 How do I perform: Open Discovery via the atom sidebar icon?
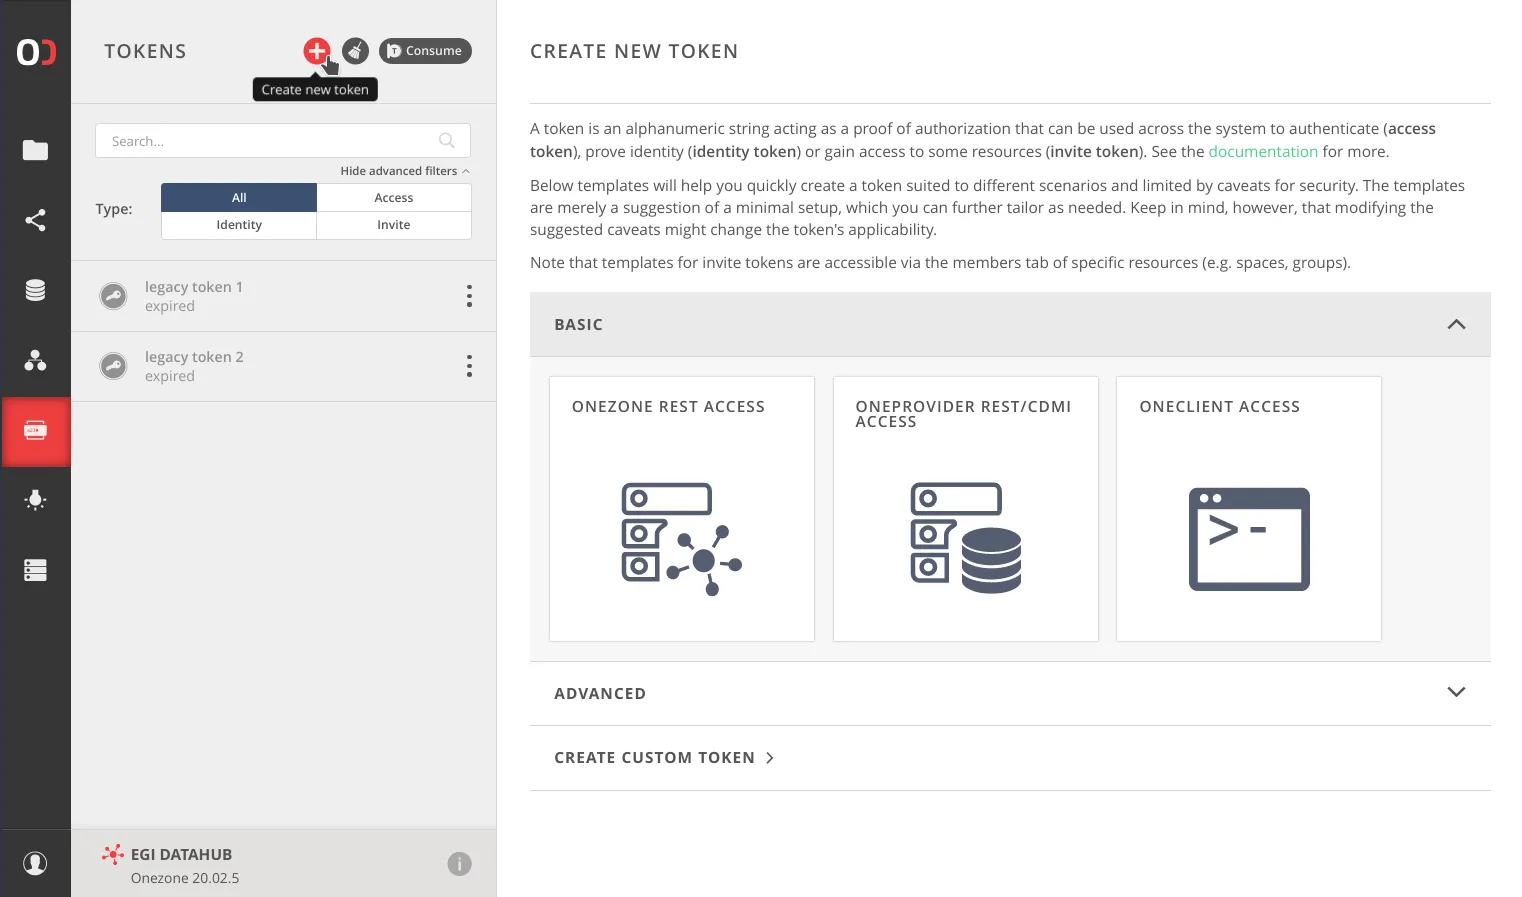point(36,500)
